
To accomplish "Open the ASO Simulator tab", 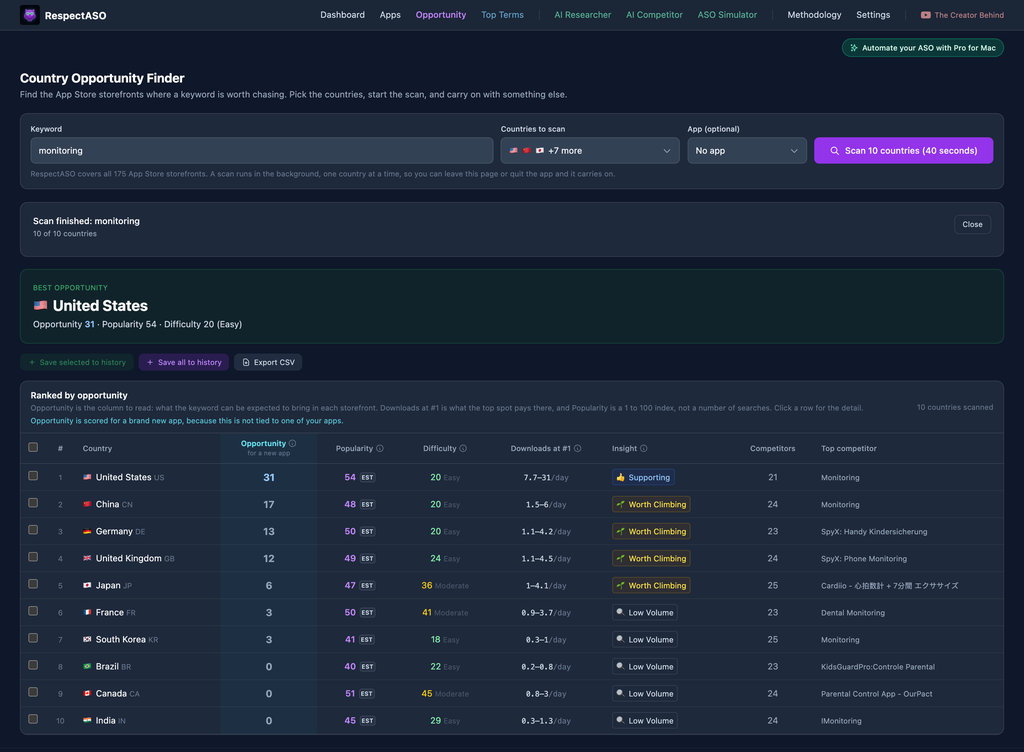I will (x=727, y=15).
